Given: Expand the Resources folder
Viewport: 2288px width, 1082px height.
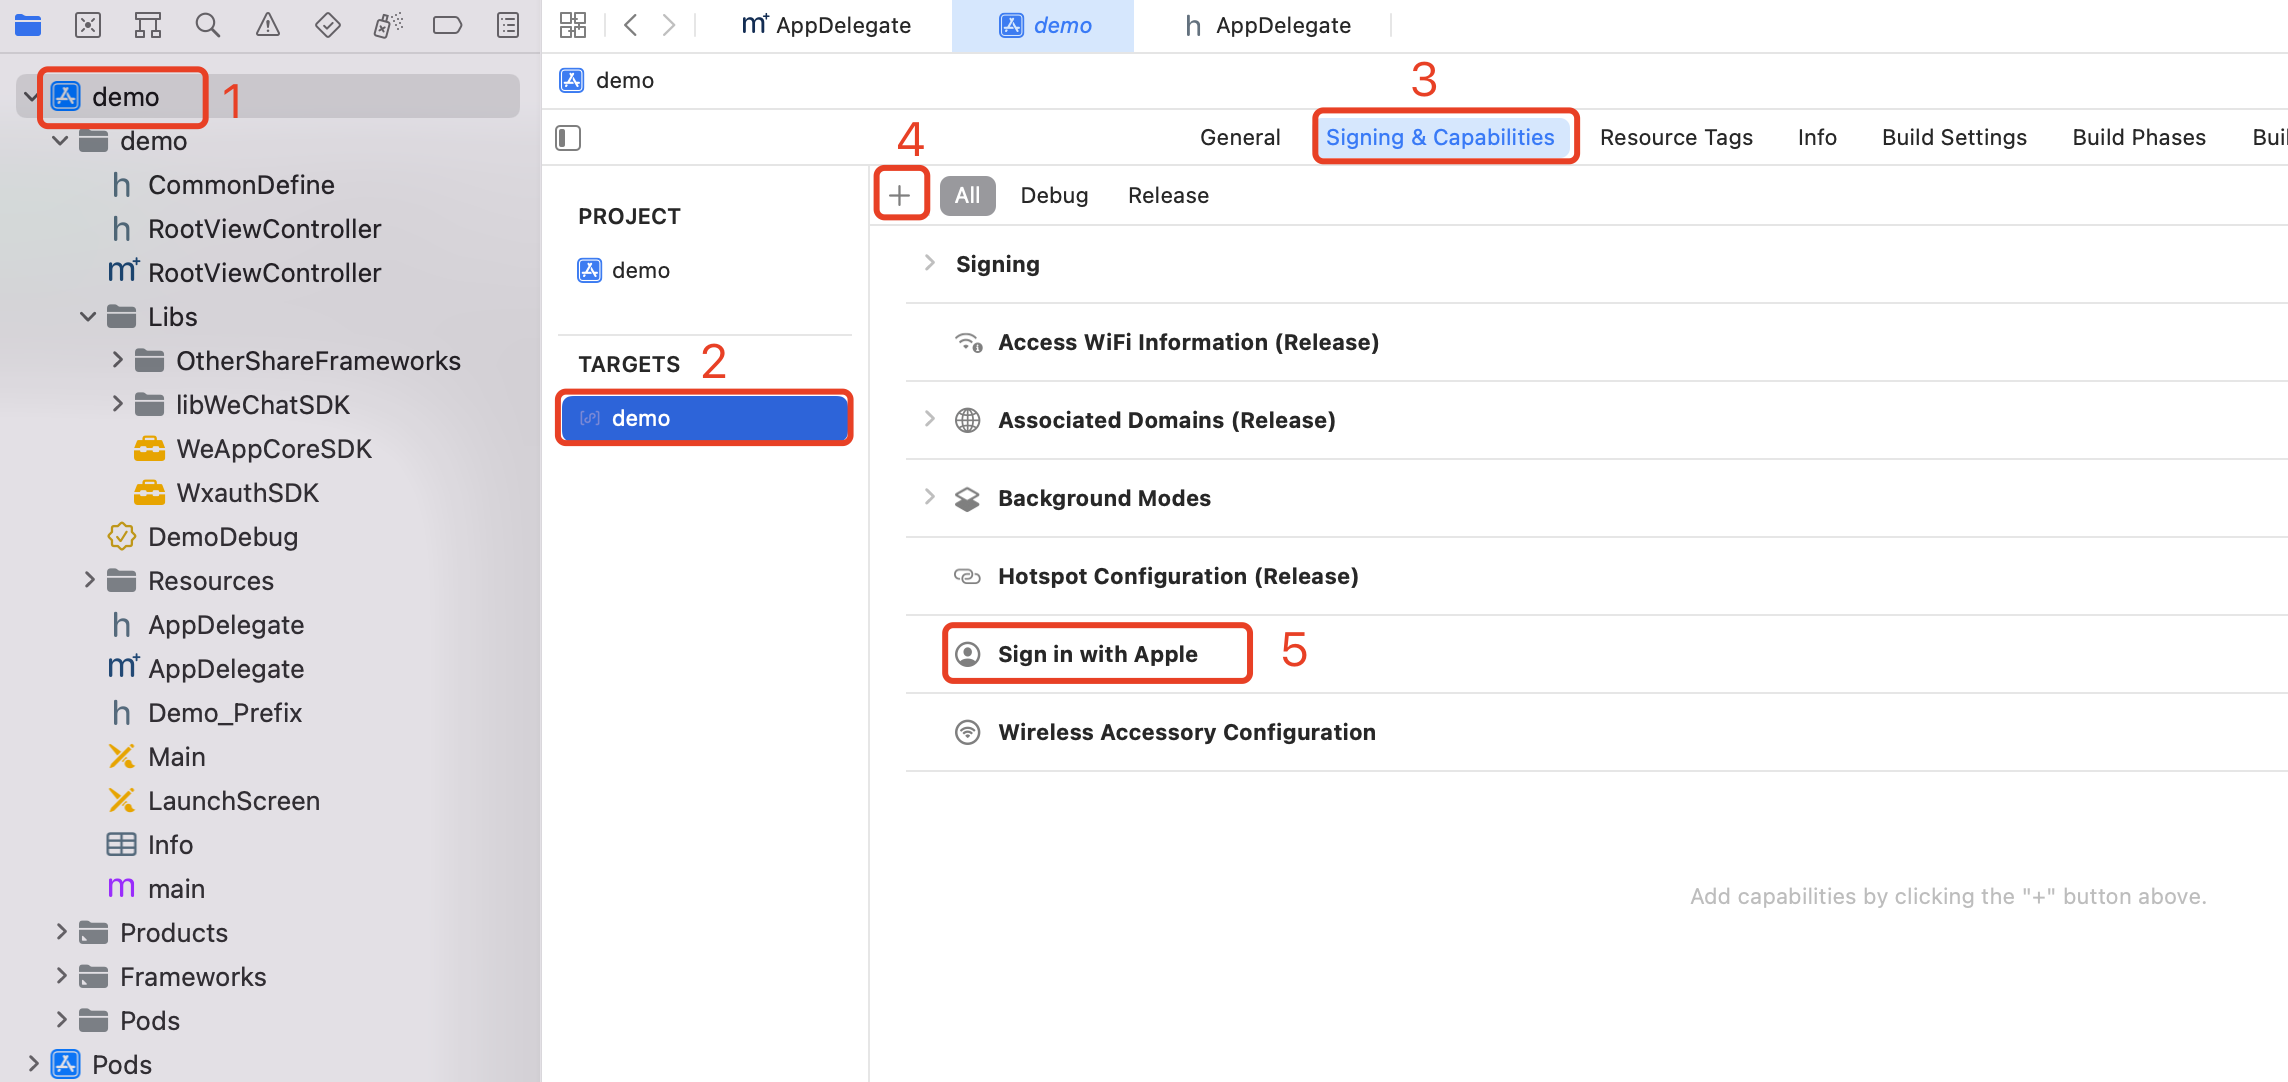Looking at the screenshot, I should click(89, 580).
